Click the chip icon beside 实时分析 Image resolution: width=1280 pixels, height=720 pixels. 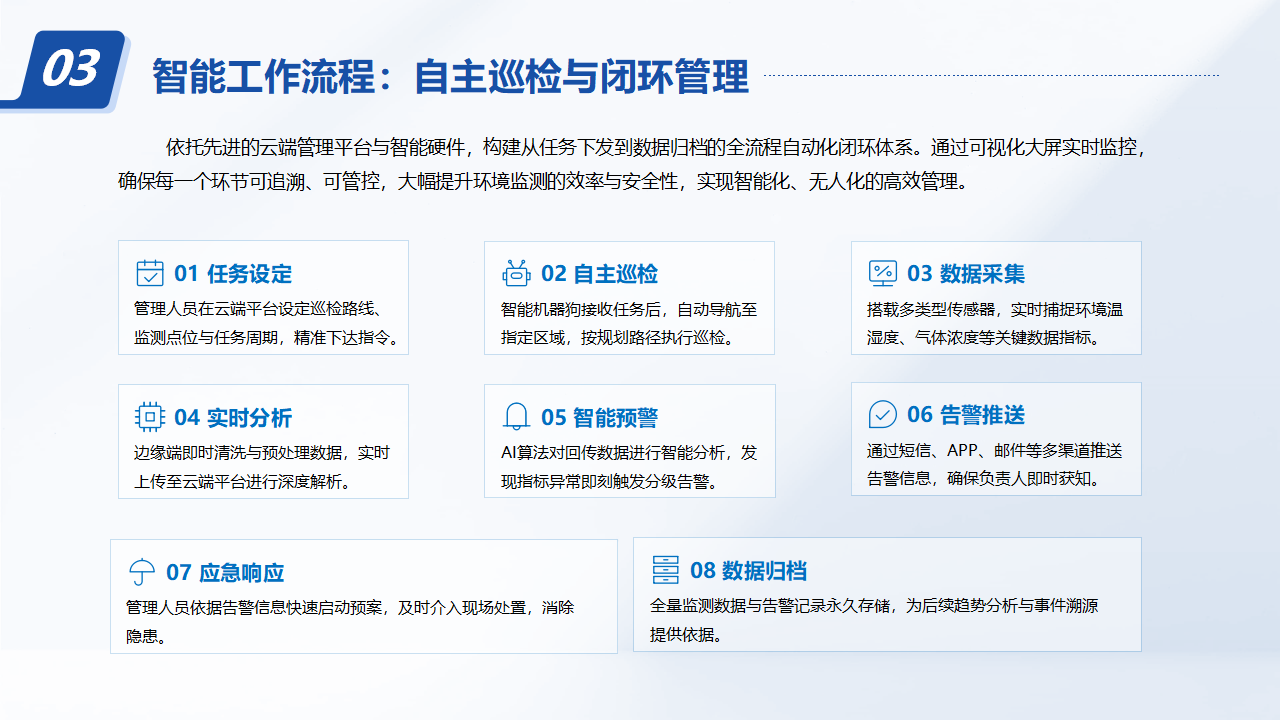point(150,417)
